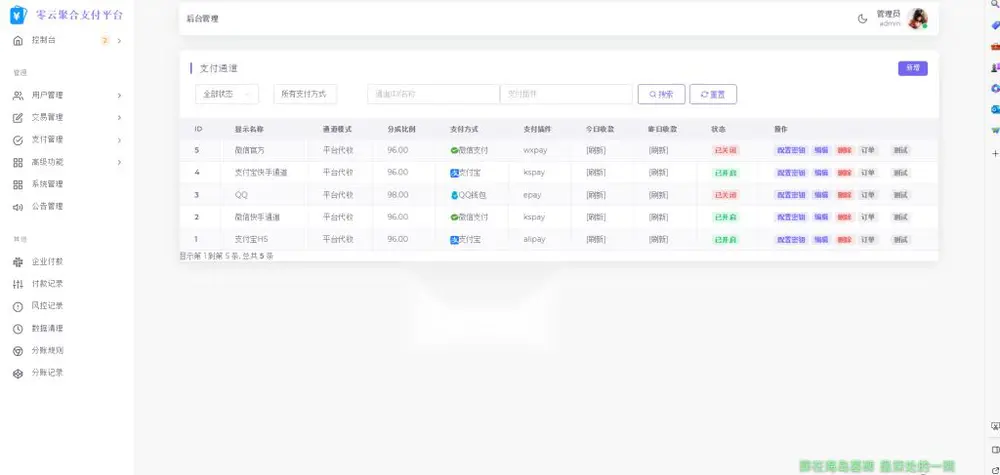This screenshot has width=1000, height=475.
Task: Expand the 交易管理 submenu chevron
Action: point(119,118)
